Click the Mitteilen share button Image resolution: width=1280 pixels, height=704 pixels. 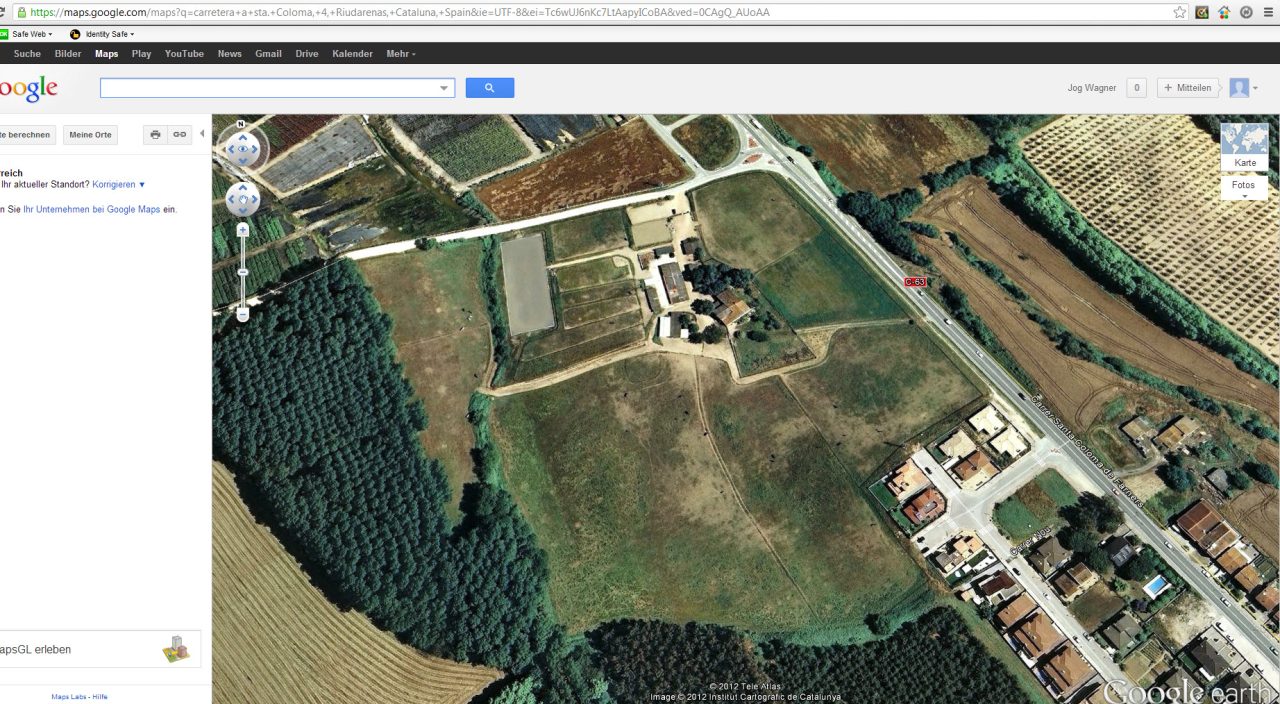pyautogui.click(x=1188, y=88)
